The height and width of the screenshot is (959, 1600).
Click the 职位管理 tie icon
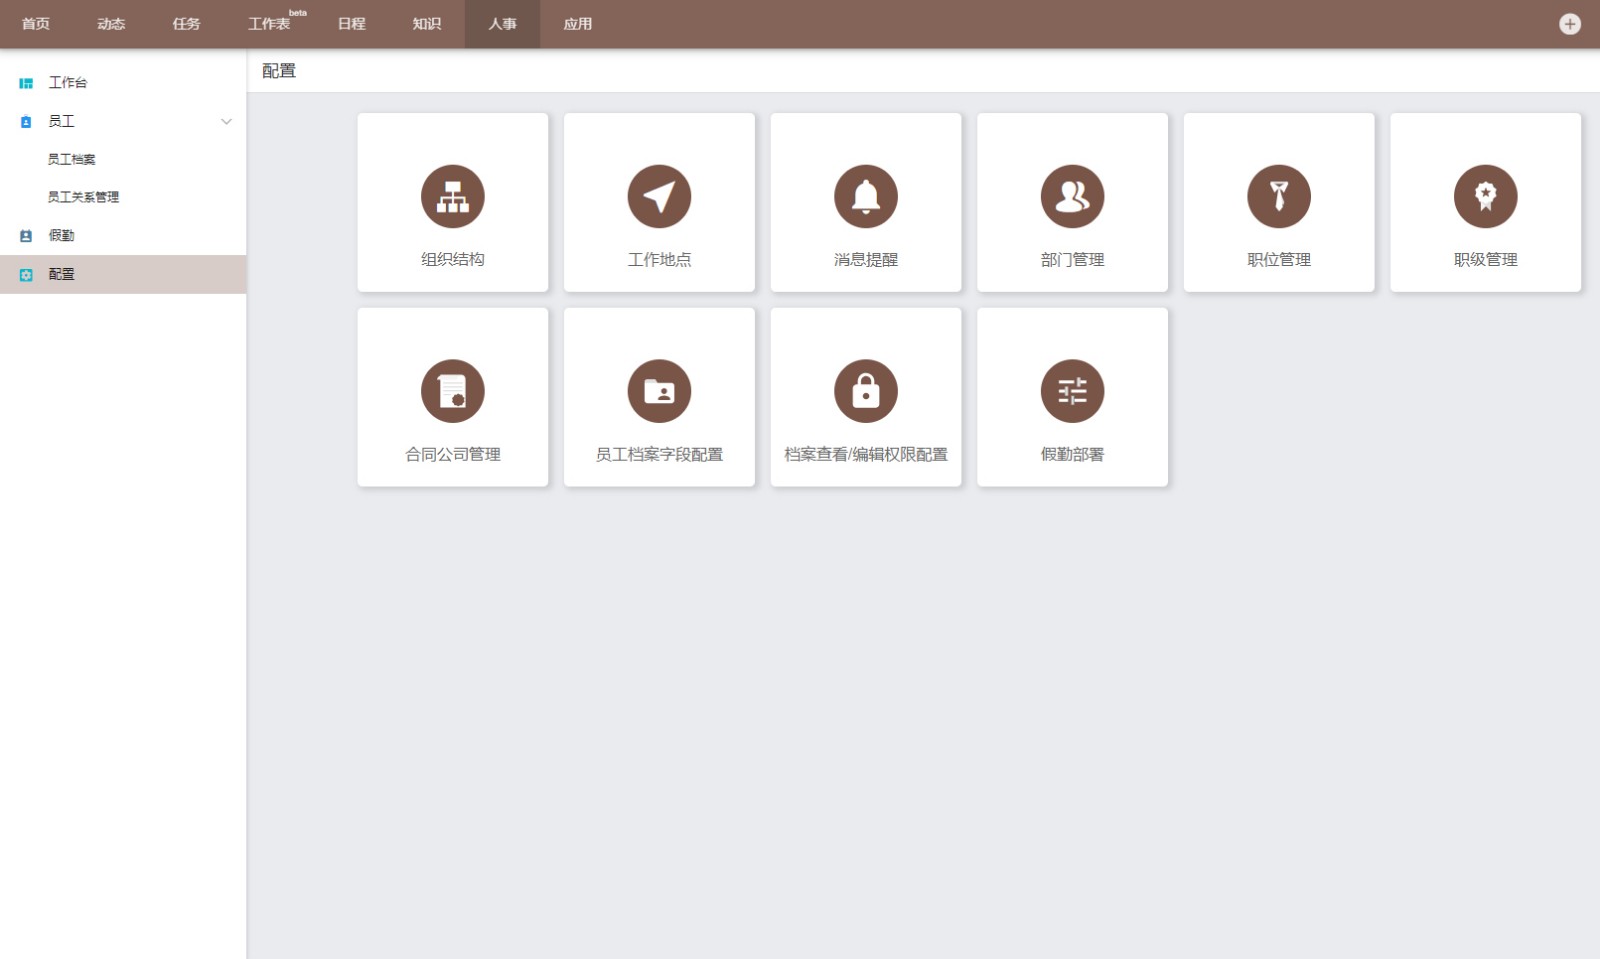pos(1279,196)
